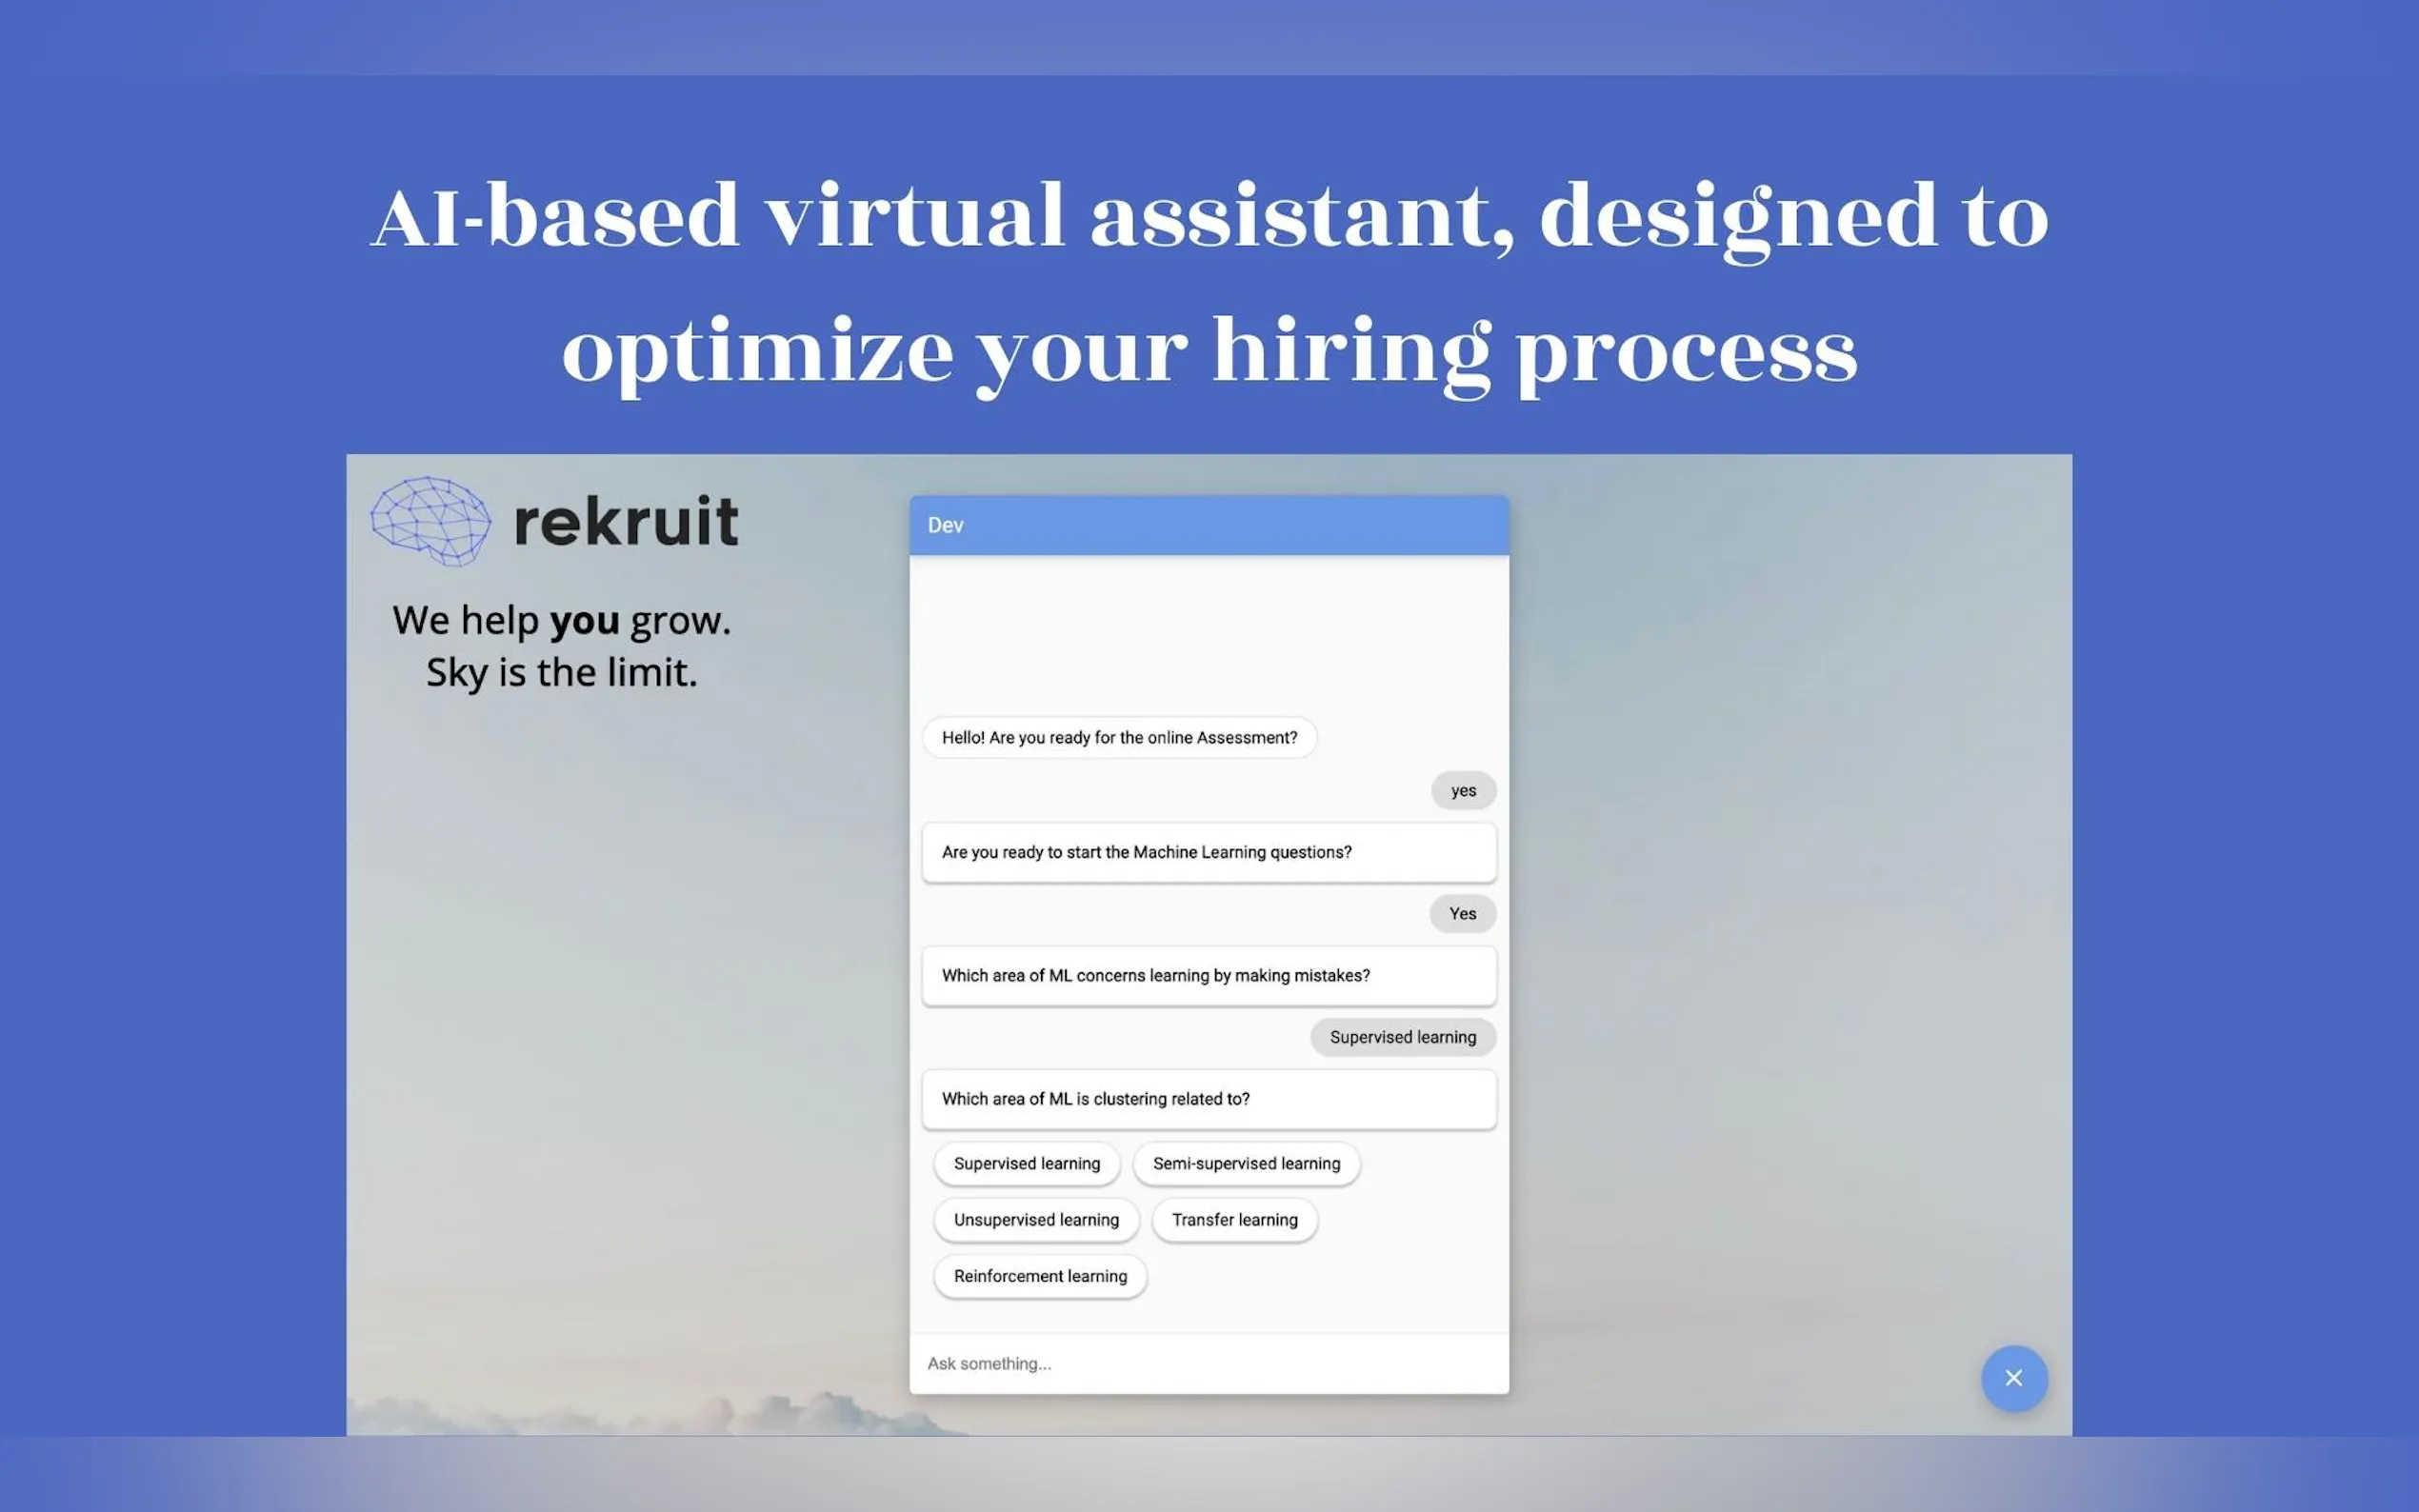Click the online Assessment greeting bubble
The height and width of the screenshot is (1512, 2419).
1118,737
